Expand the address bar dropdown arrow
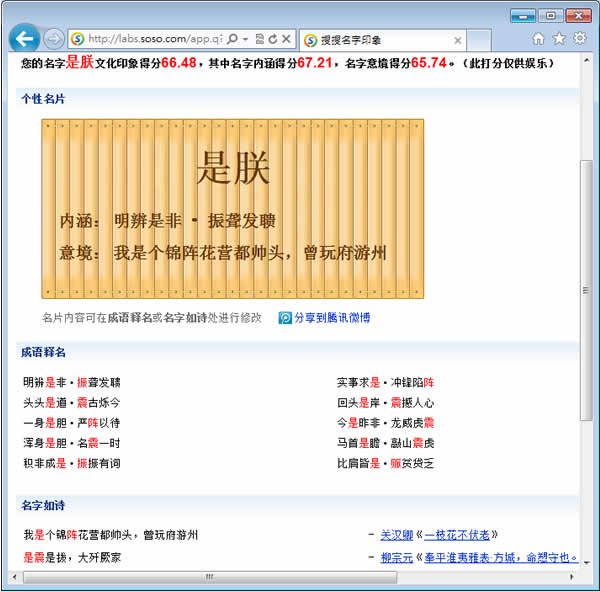This screenshot has height=592, width=600. pyautogui.click(x=245, y=39)
